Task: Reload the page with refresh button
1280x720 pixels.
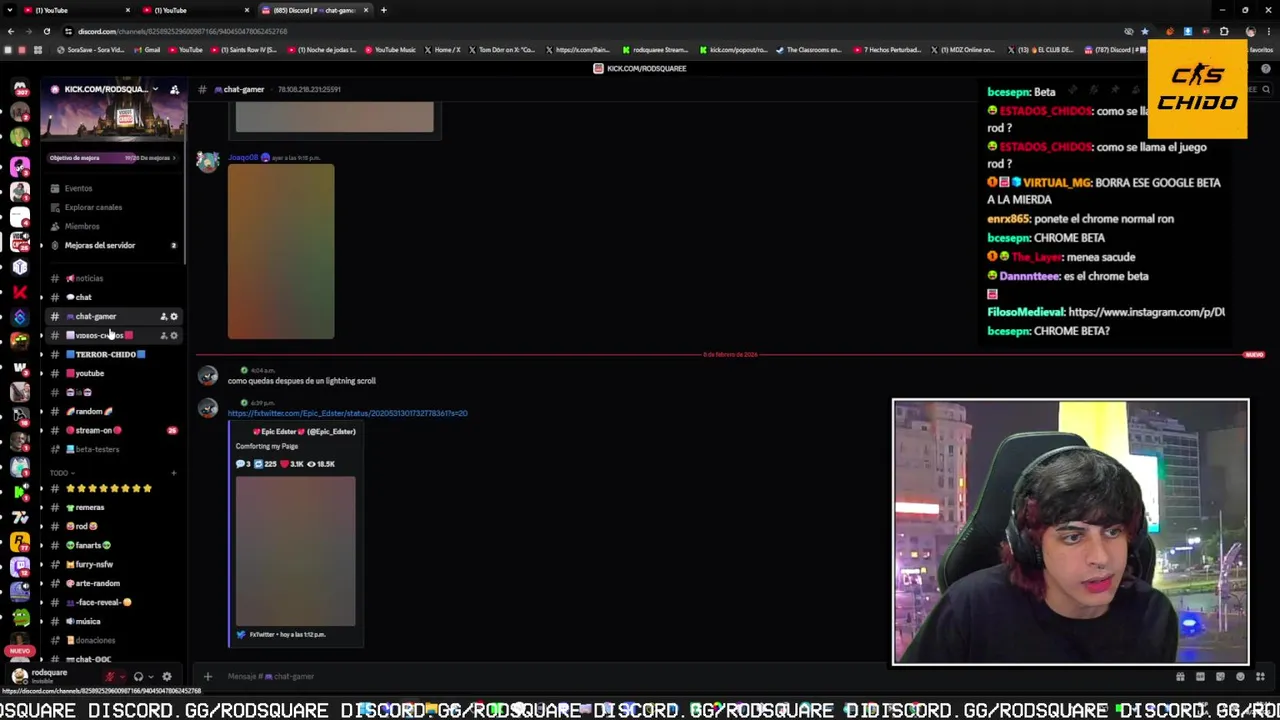Action: 46,31
